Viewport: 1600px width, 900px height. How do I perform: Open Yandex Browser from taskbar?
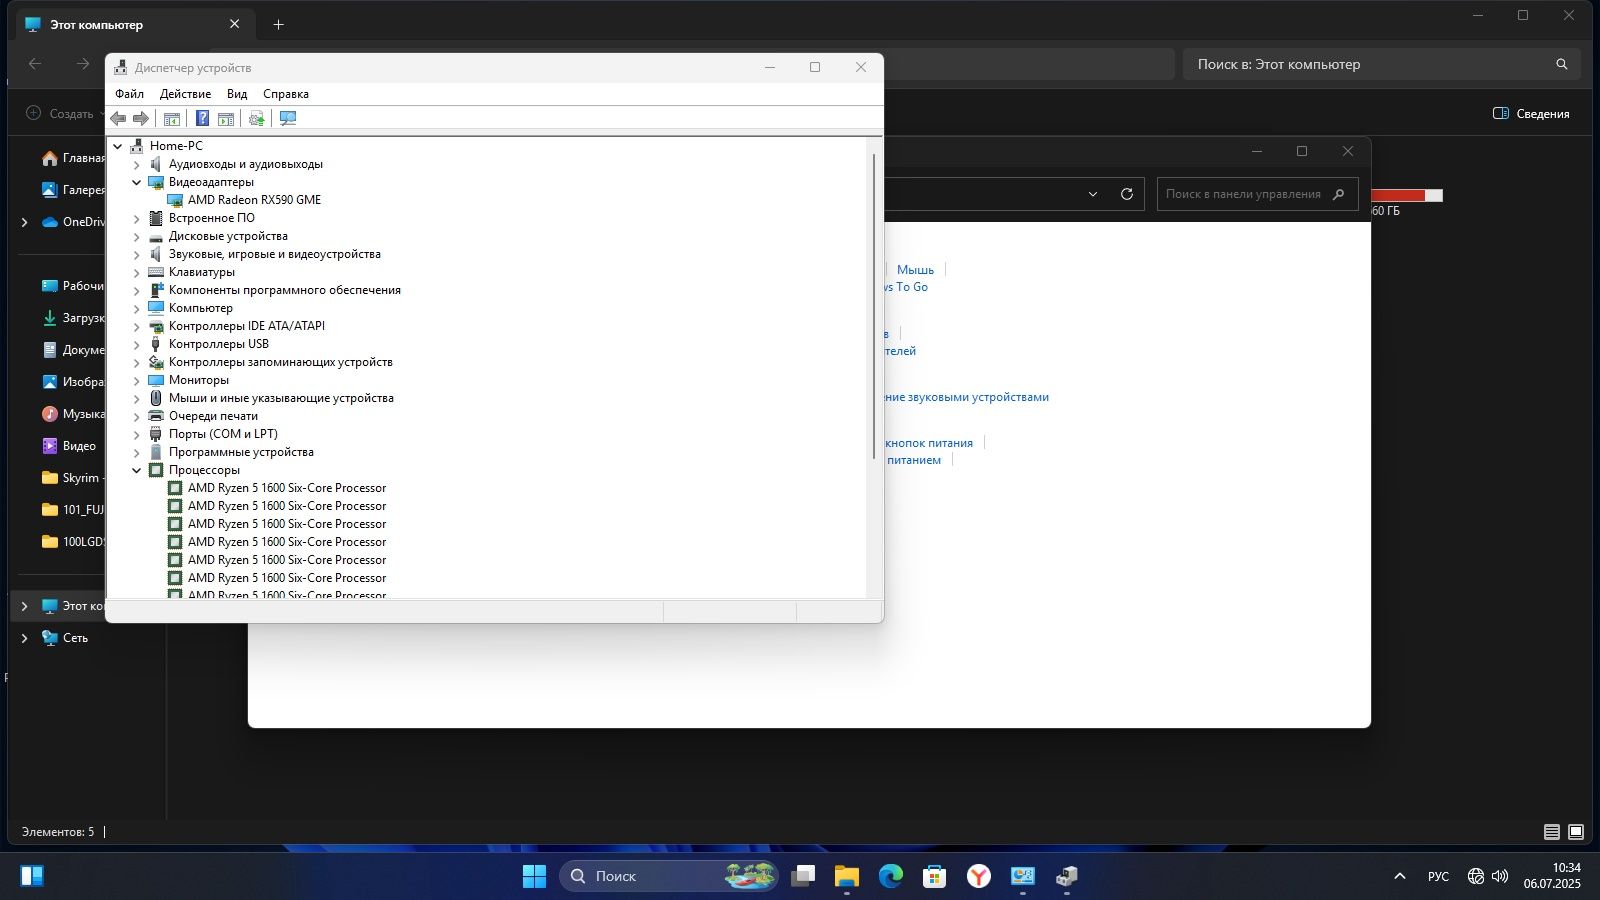978,876
